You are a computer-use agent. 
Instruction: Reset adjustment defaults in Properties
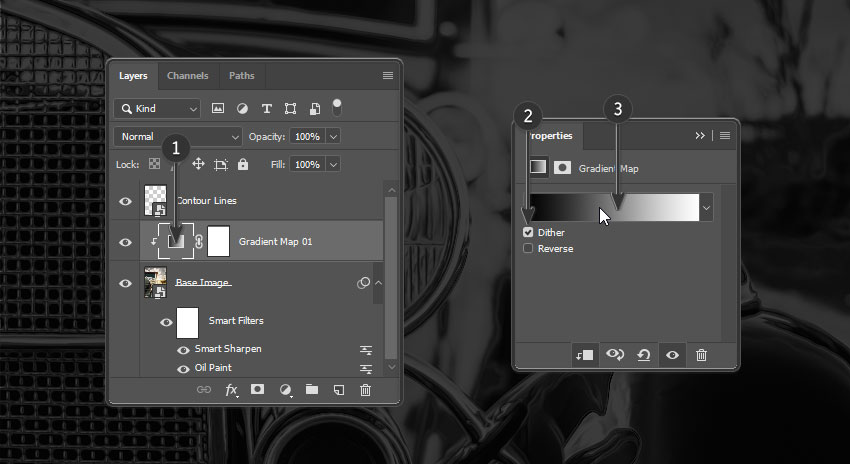click(643, 355)
